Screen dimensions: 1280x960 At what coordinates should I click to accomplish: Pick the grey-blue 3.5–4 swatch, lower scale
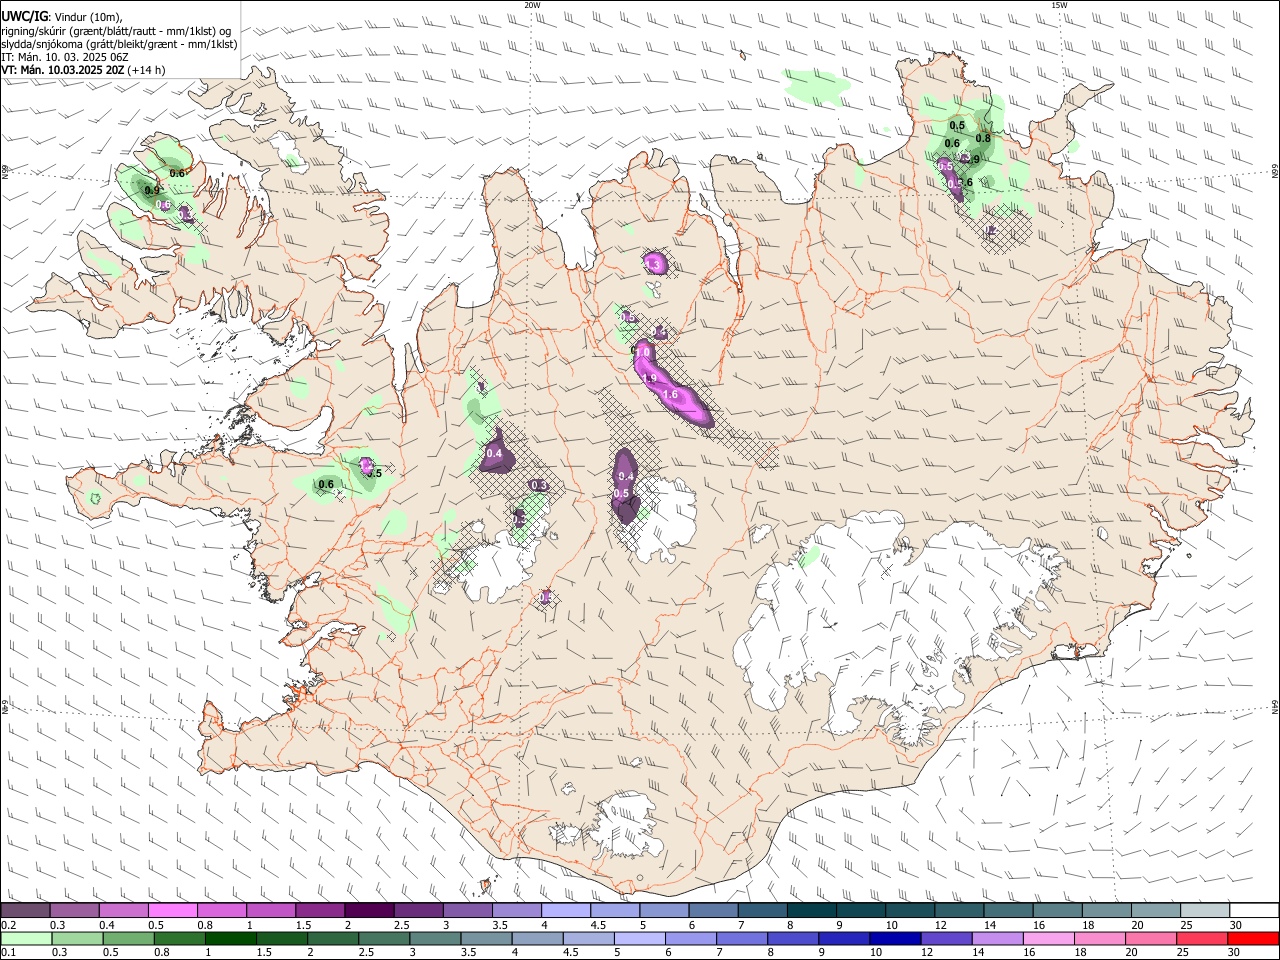(486, 938)
